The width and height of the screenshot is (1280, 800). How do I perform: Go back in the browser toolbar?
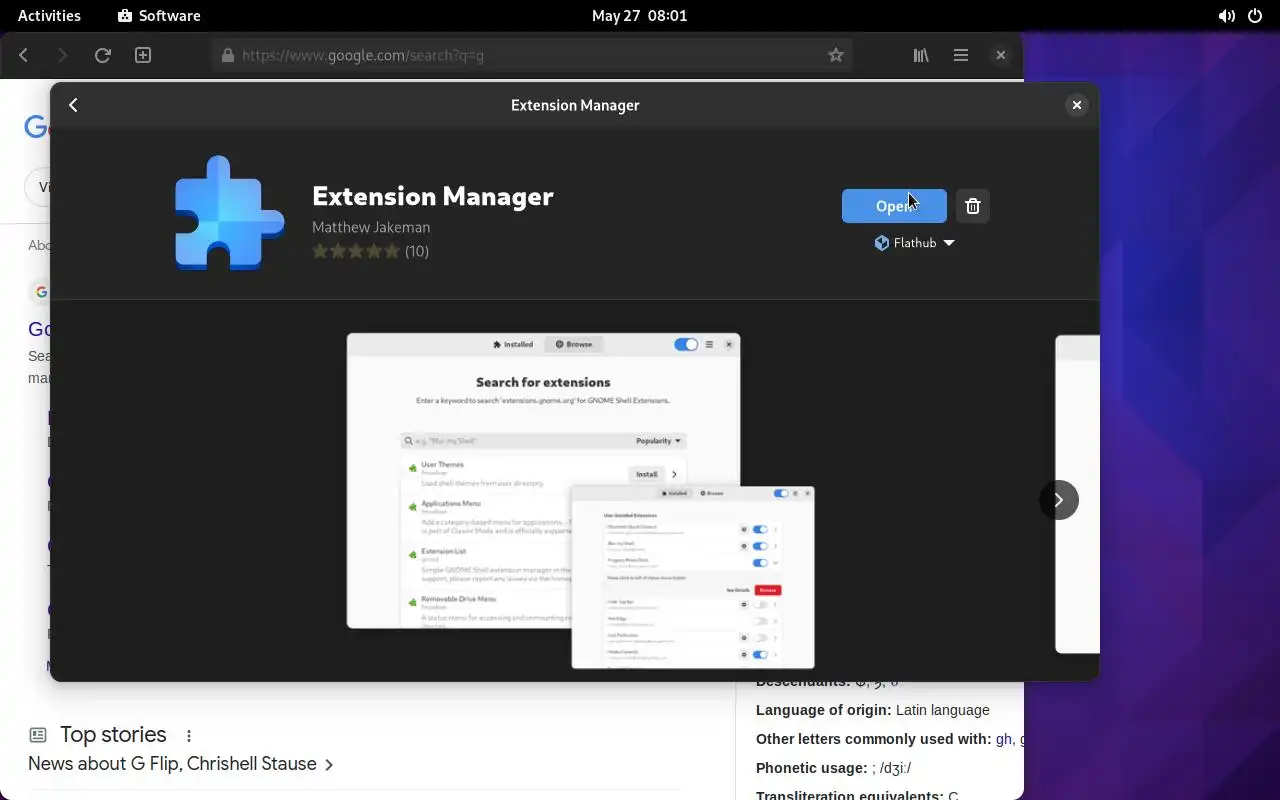(24, 55)
